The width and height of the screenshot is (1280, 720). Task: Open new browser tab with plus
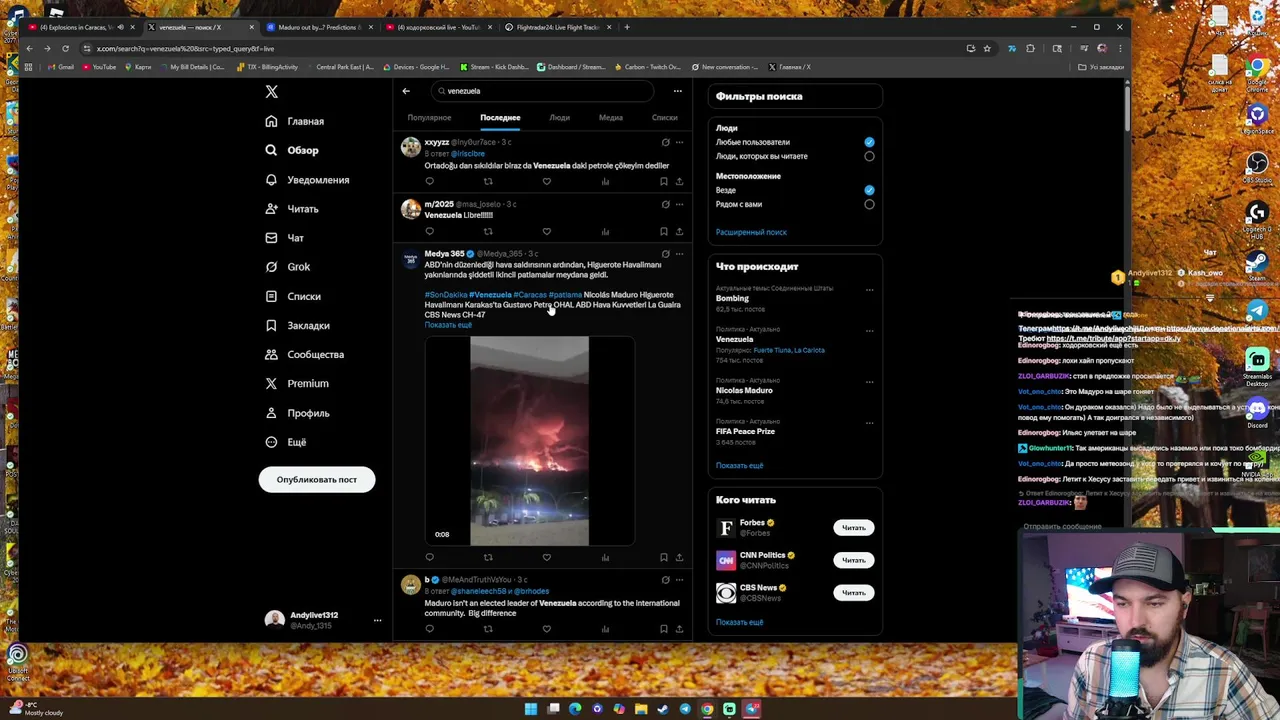[627, 27]
